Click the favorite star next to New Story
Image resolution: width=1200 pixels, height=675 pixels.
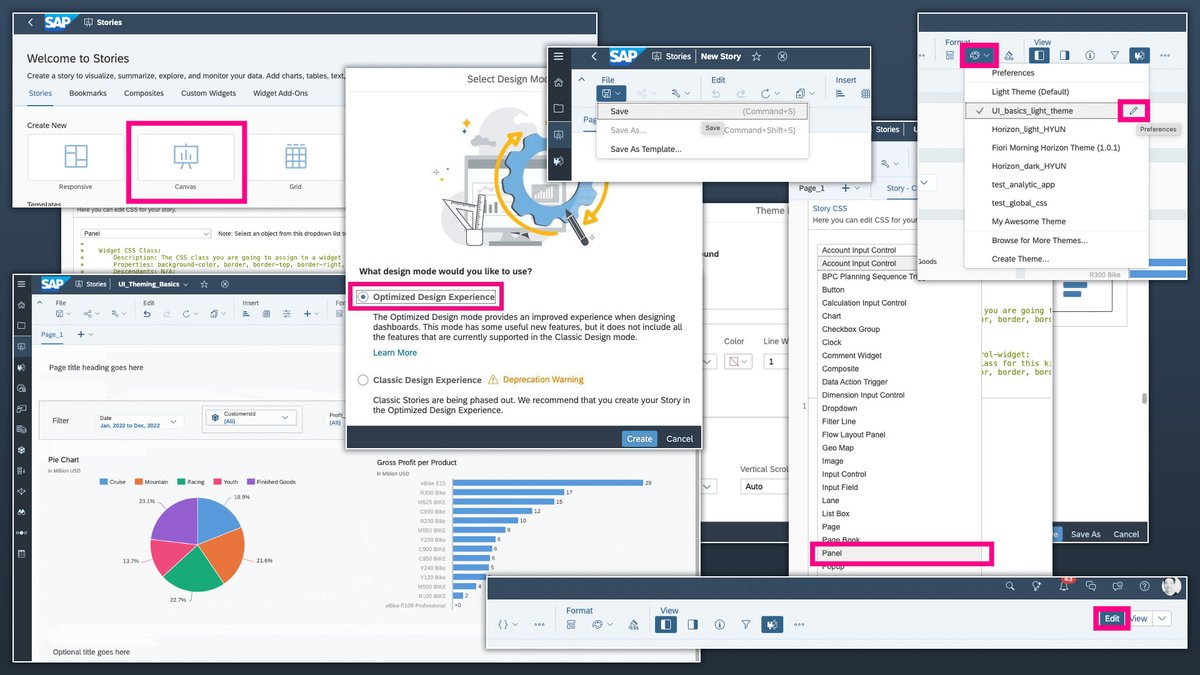[757, 56]
